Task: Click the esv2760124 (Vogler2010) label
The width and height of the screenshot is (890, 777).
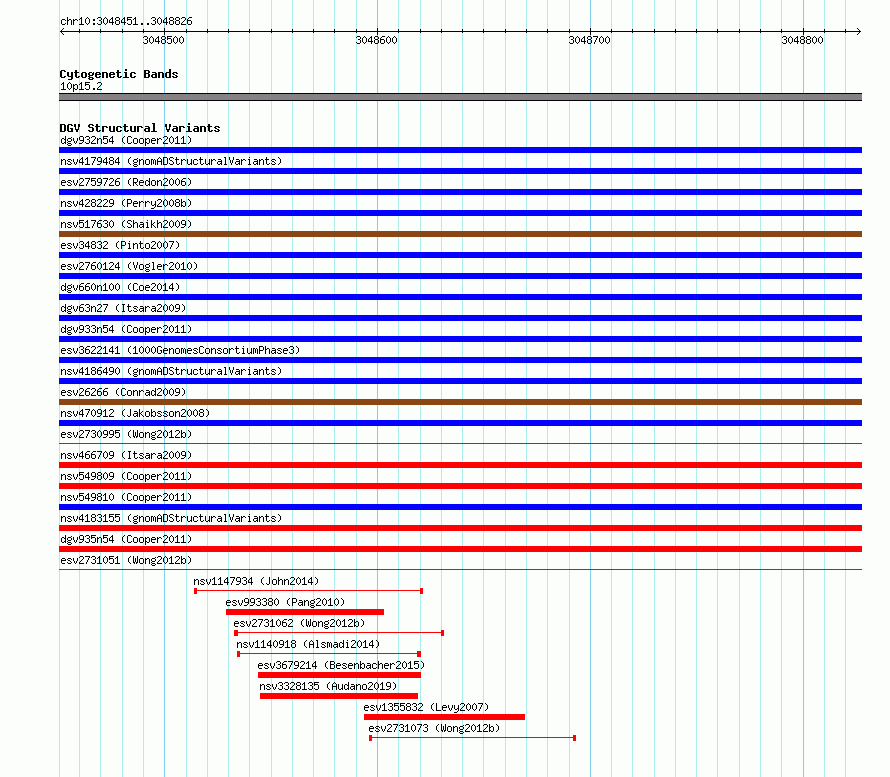Action: [x=129, y=266]
